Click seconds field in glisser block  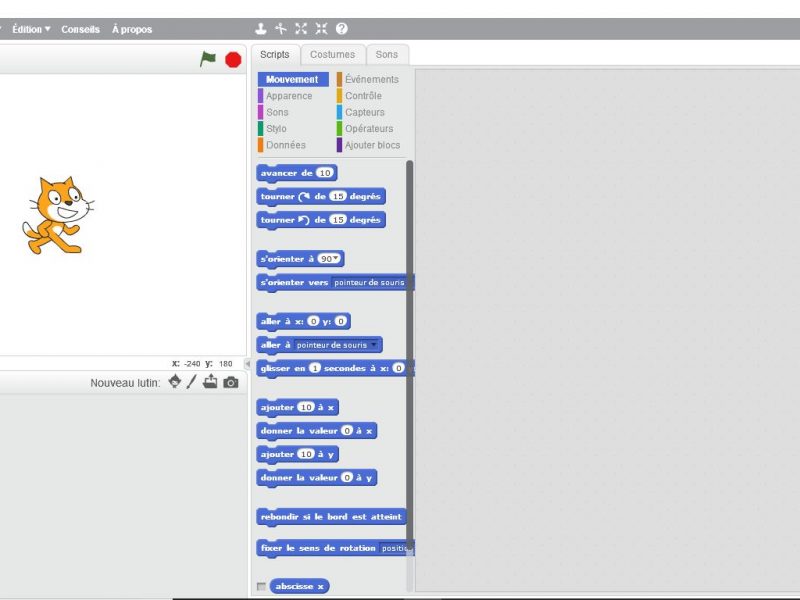[315, 368]
